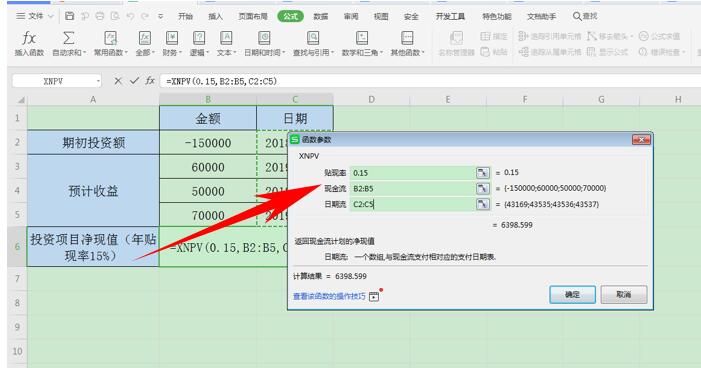Image resolution: width=701 pixels, height=368 pixels.
Task: Select cell with value 70000
Action: pos(208,215)
